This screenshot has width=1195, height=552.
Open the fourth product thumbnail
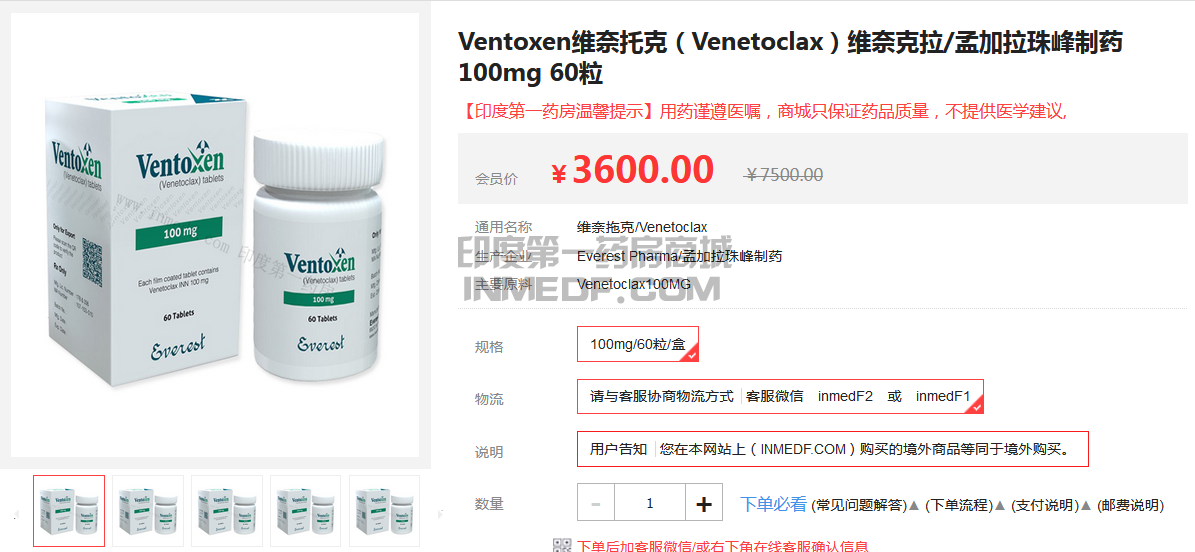(306, 511)
